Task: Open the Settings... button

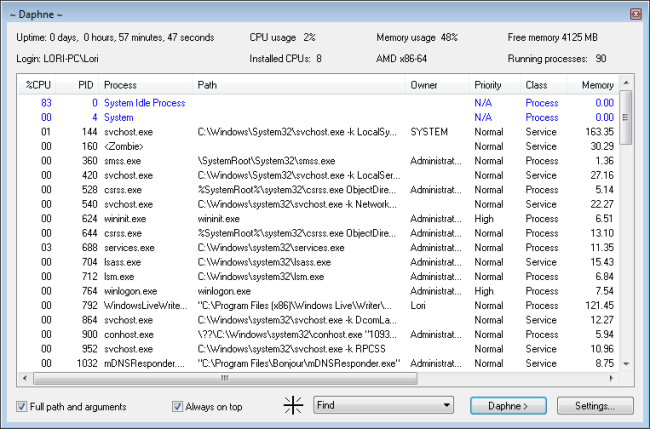Action: (x=595, y=406)
